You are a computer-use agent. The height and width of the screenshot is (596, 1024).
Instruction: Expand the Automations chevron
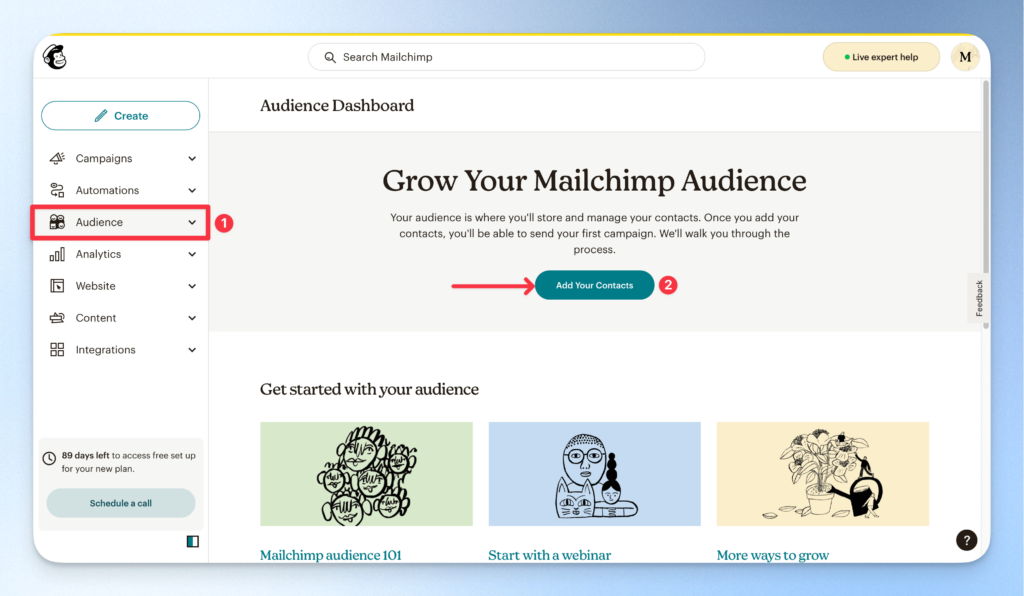tap(192, 191)
